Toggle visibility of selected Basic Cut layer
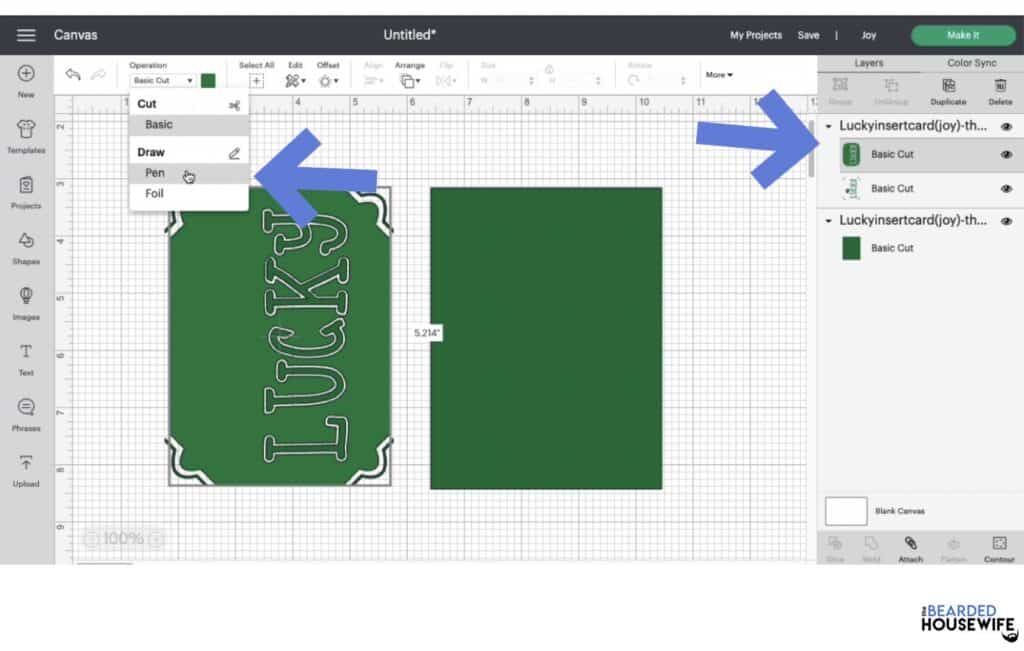The height and width of the screenshot is (651, 1024). click(1006, 155)
